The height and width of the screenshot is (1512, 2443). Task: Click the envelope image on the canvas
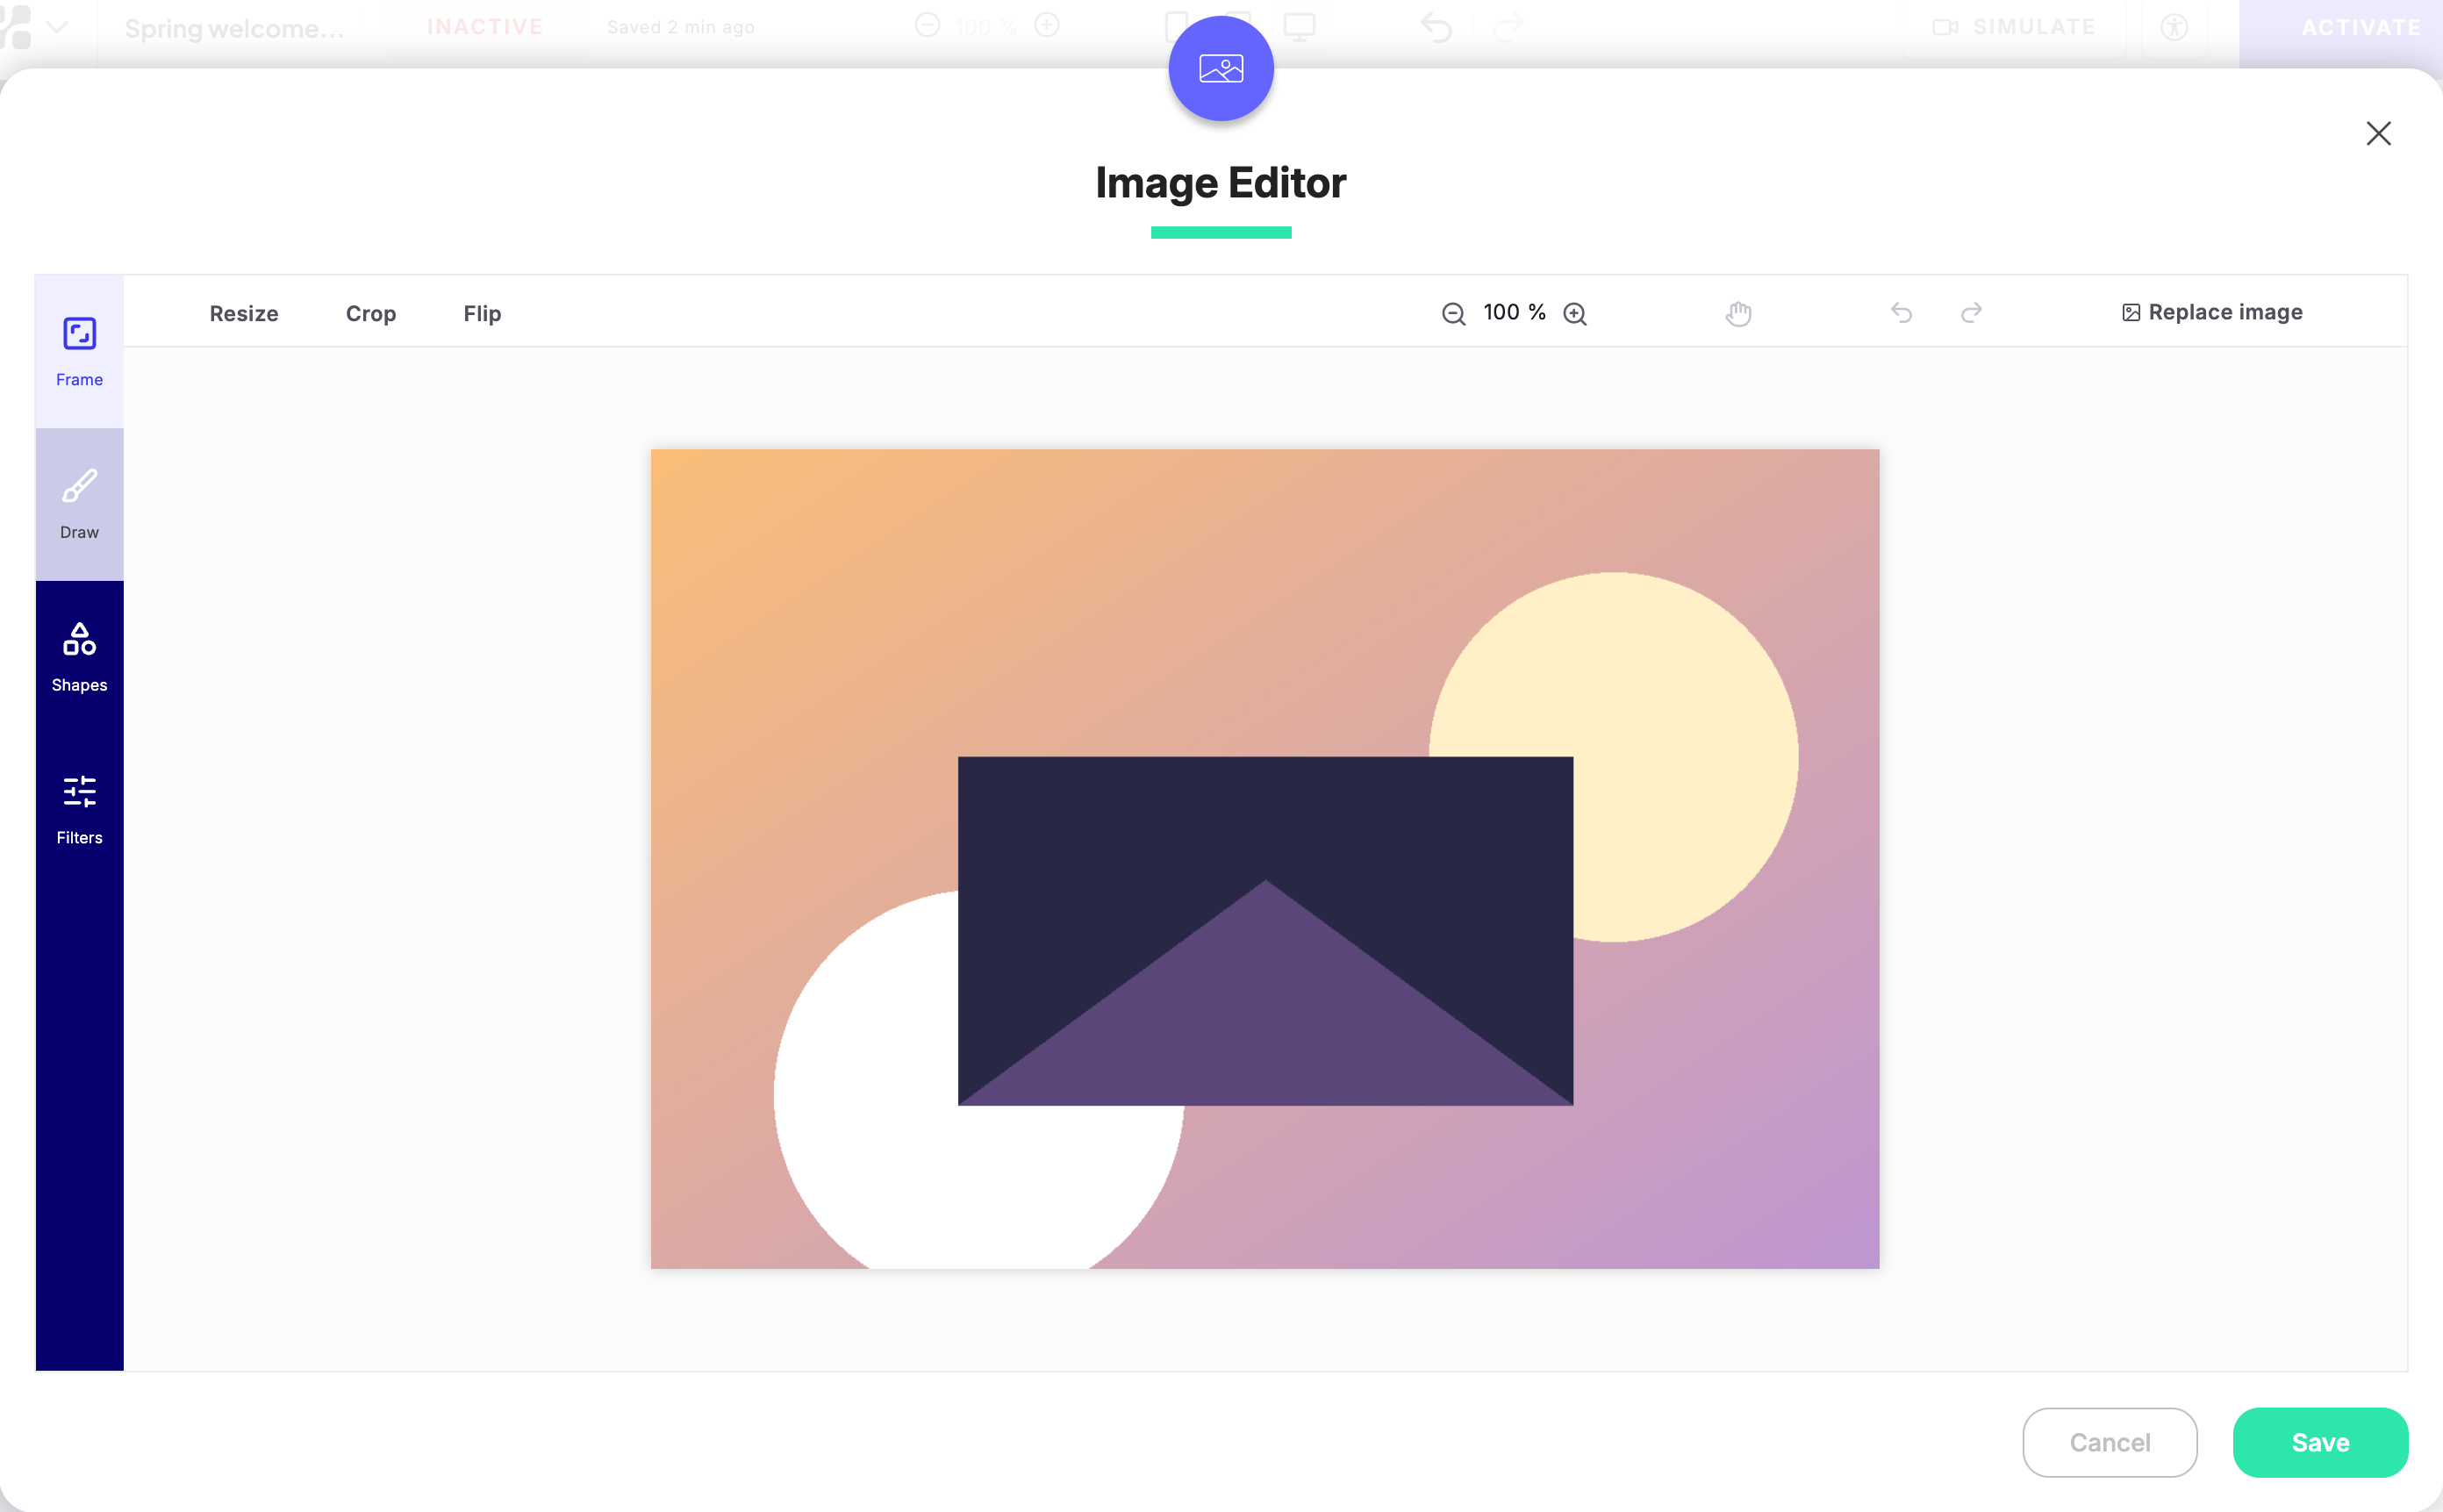pyautogui.click(x=1265, y=931)
